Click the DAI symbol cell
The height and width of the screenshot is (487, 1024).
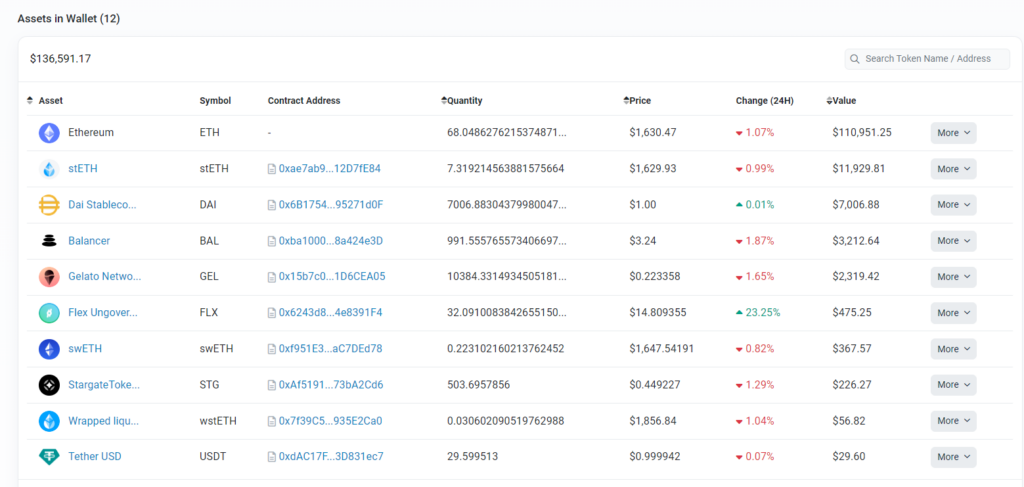pos(208,204)
